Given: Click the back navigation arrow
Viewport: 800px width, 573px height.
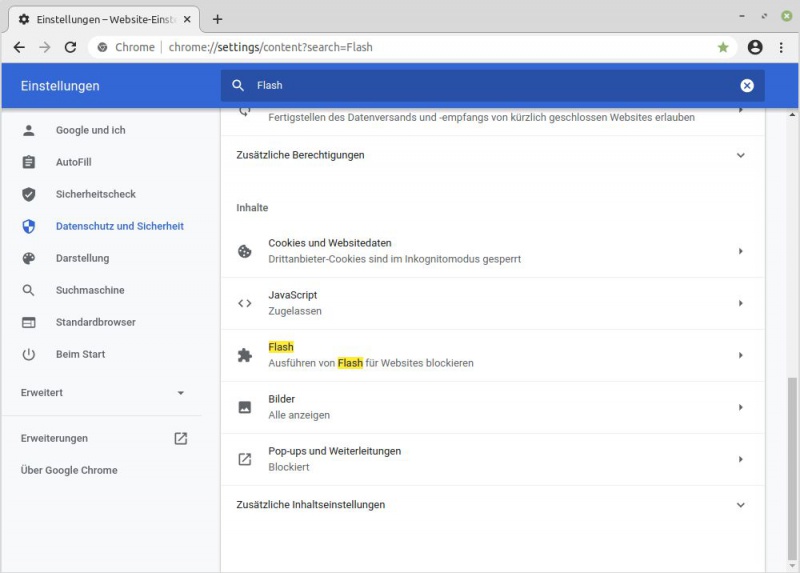Looking at the screenshot, I should [x=19, y=47].
